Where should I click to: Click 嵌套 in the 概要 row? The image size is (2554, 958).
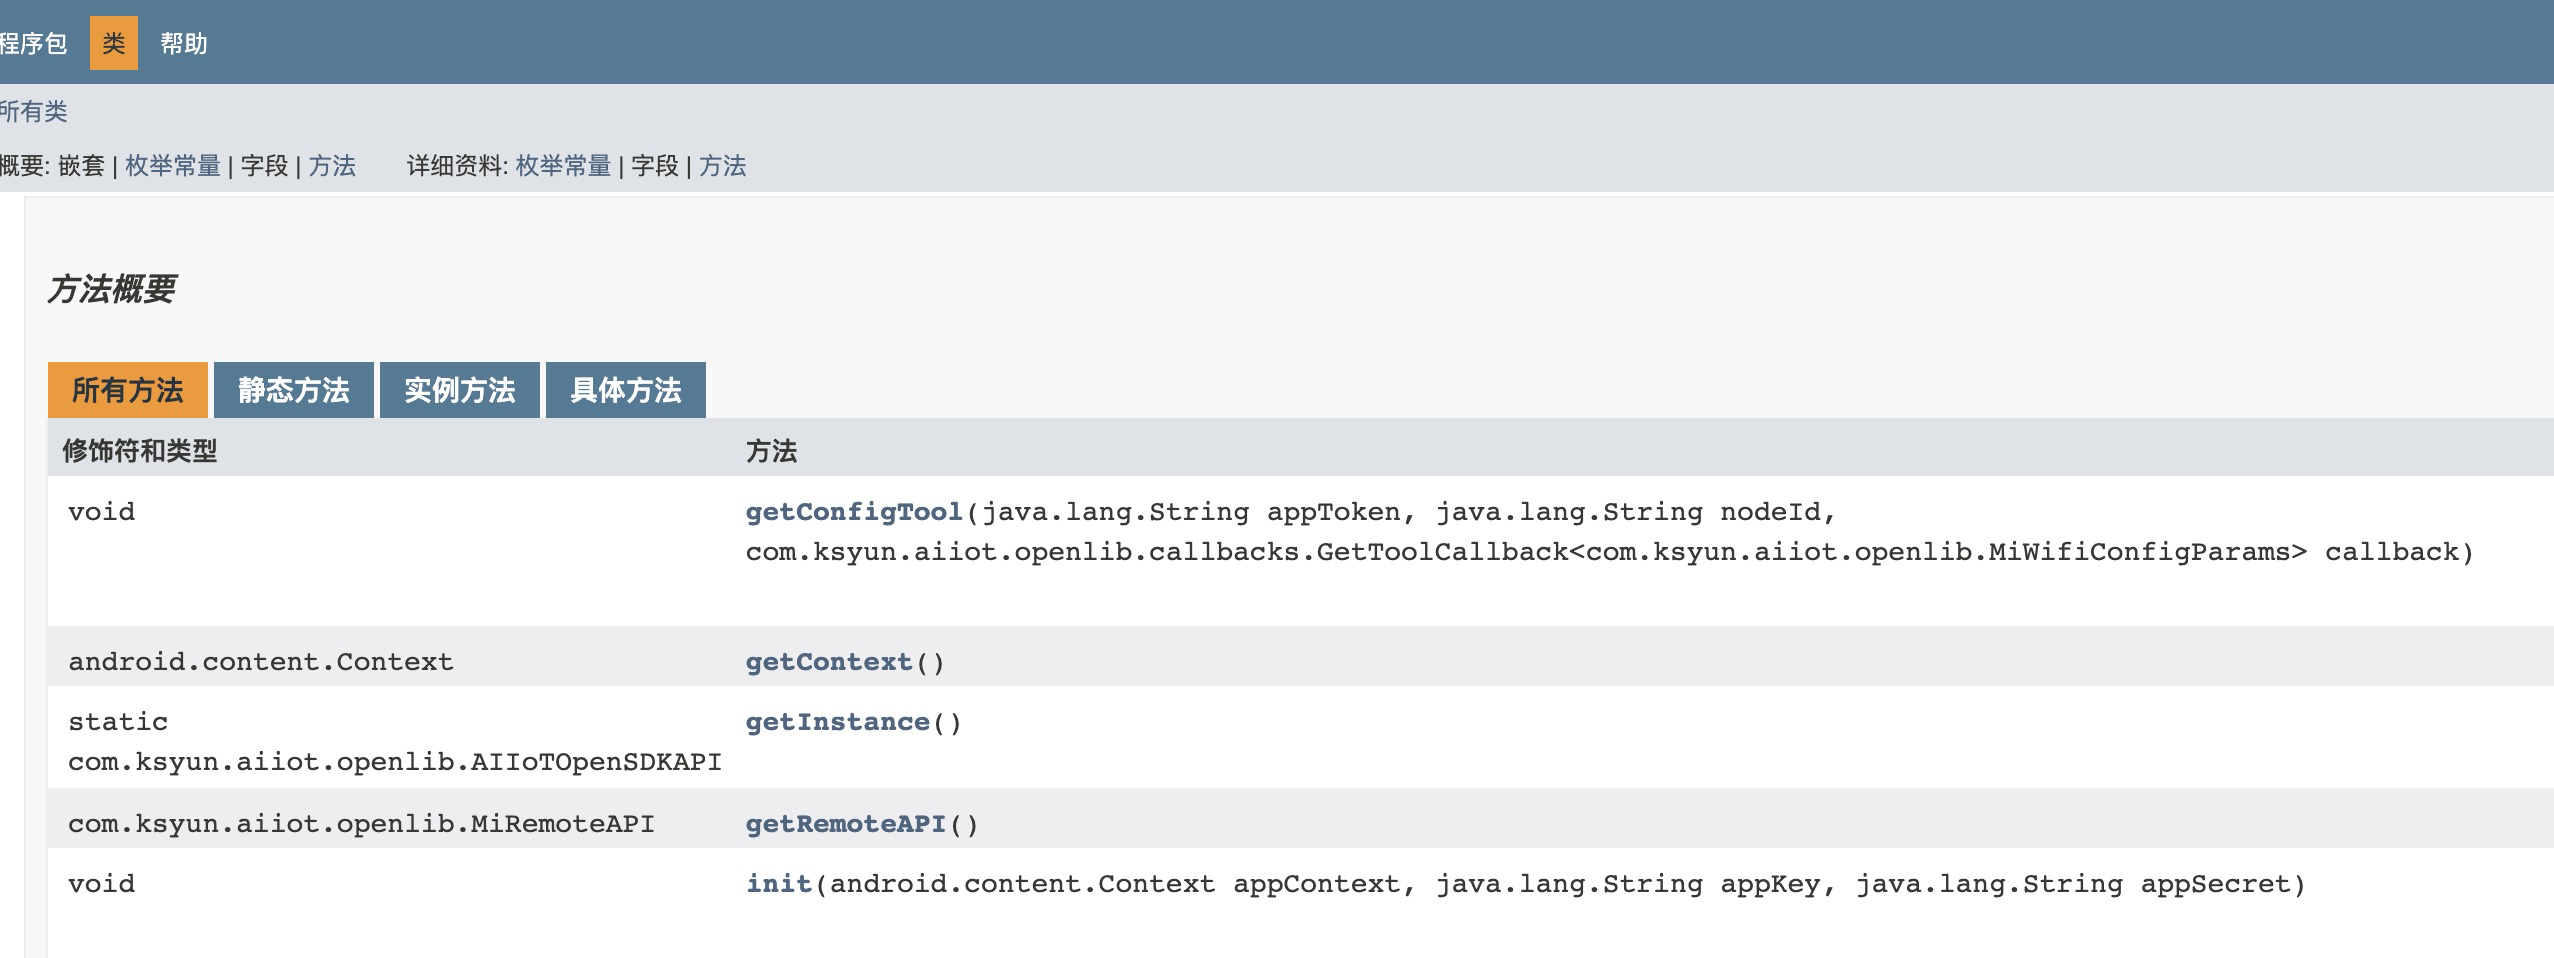point(82,166)
